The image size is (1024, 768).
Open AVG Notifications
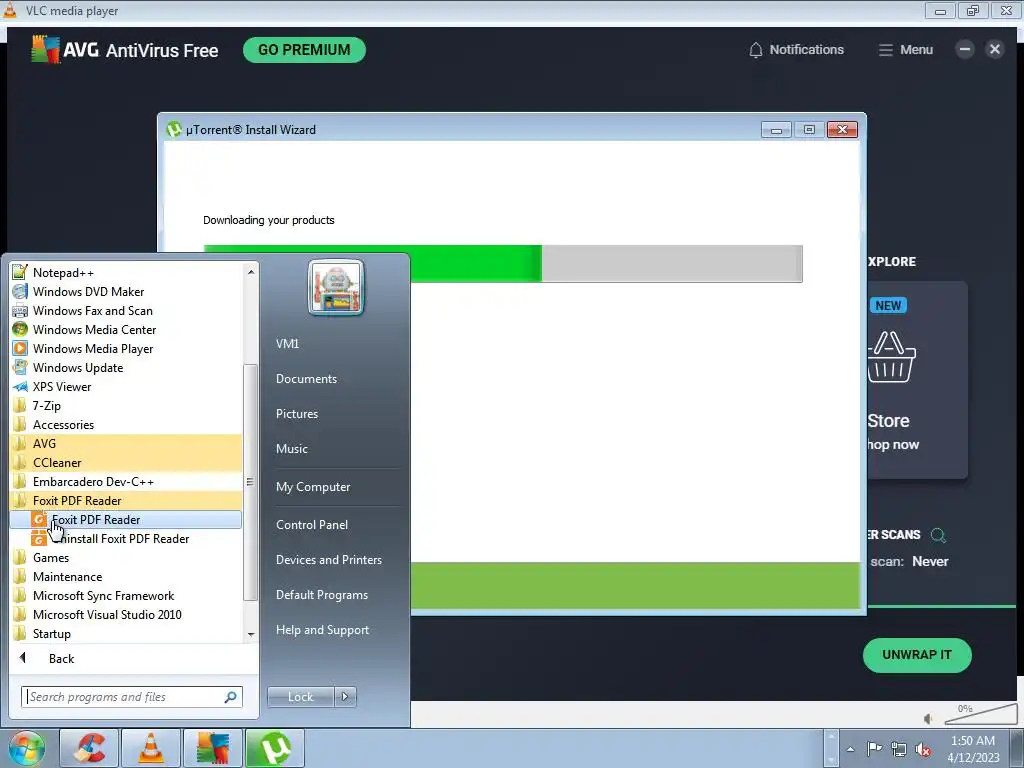796,50
